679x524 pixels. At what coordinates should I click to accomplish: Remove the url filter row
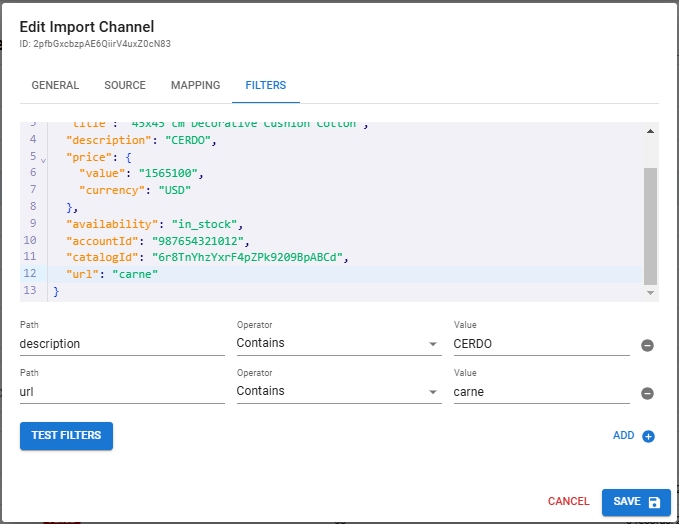647,393
